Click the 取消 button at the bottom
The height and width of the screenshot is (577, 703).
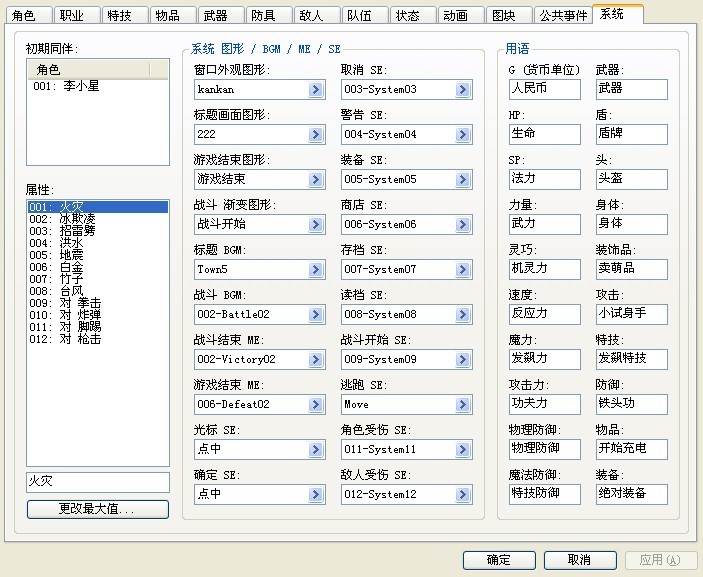click(x=580, y=560)
